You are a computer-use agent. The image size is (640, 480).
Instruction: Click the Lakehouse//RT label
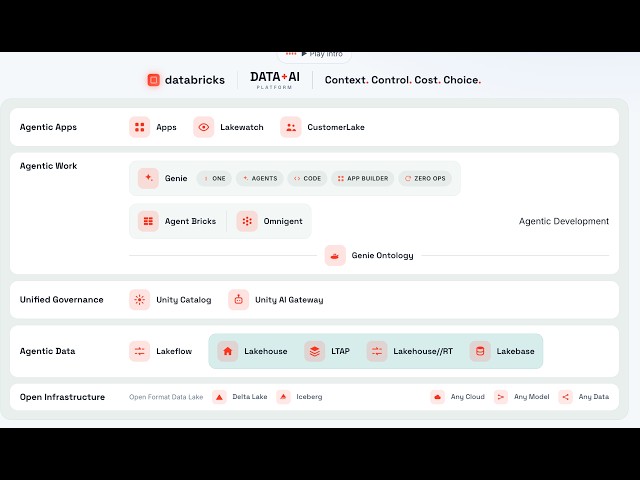423,351
